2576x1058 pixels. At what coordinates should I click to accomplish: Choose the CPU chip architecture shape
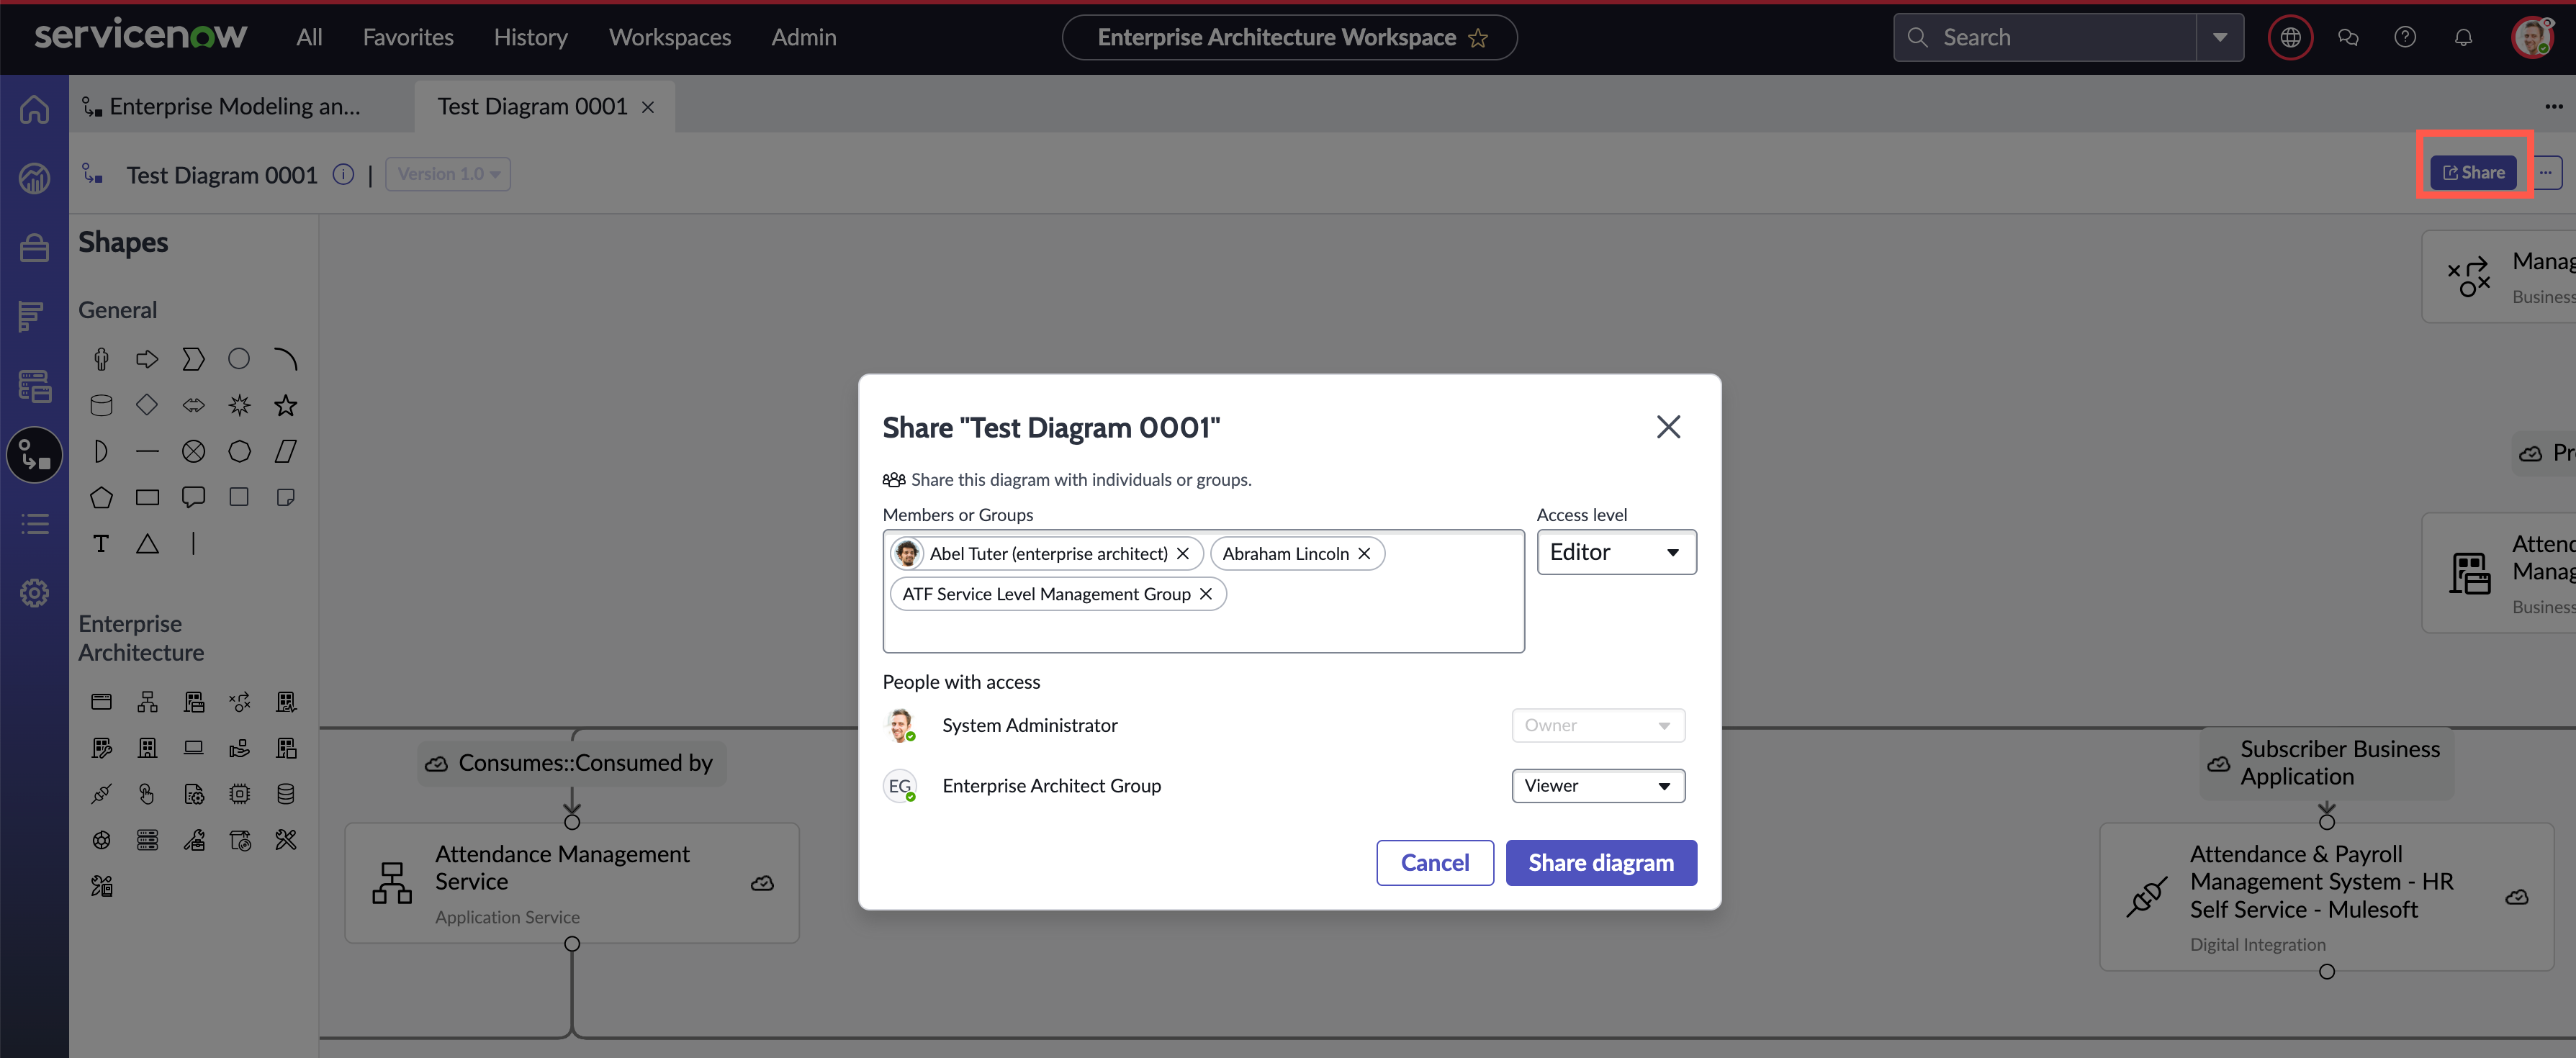[239, 794]
